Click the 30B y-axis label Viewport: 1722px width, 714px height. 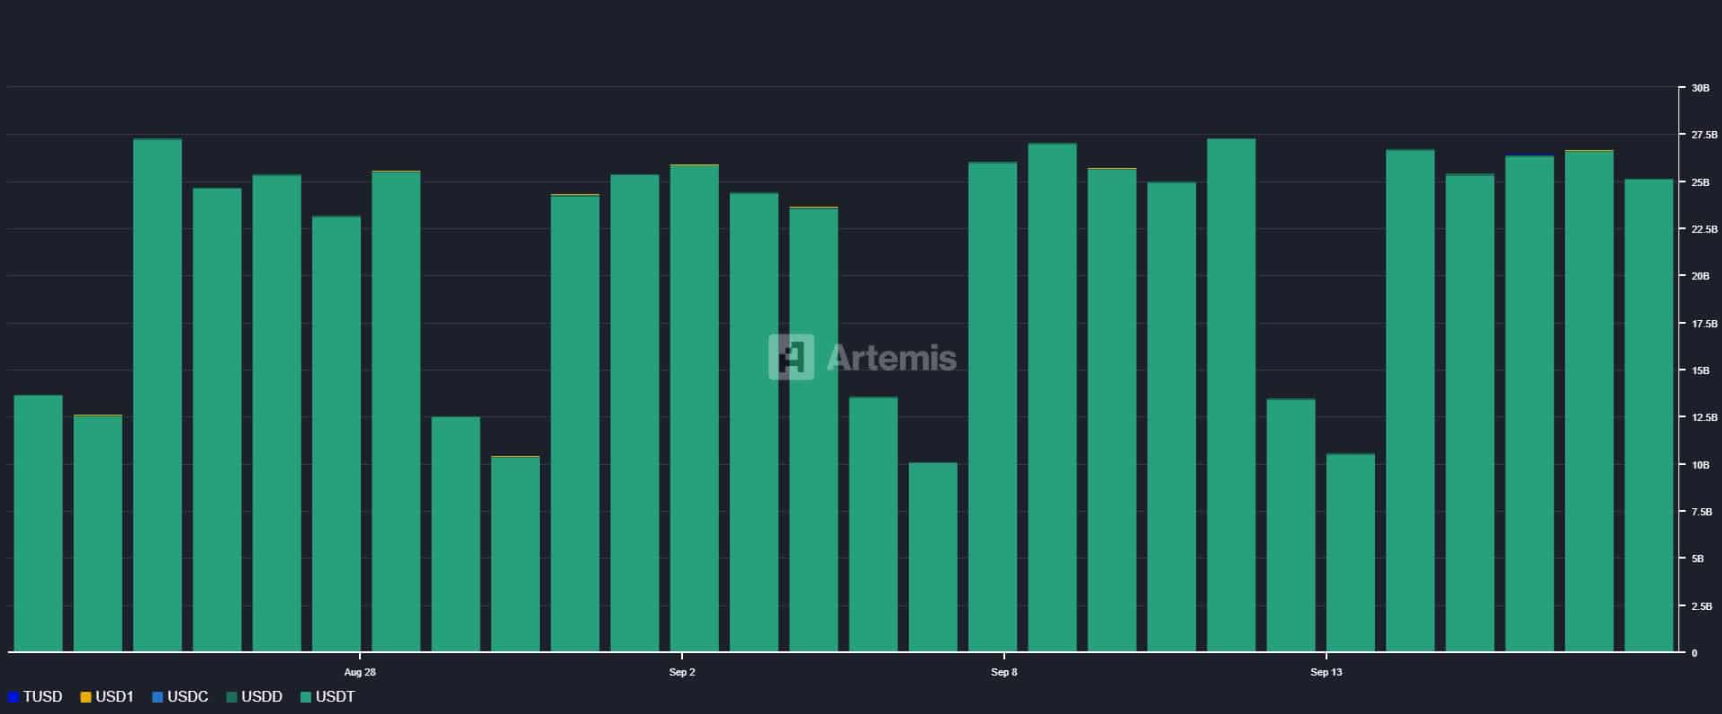point(1700,88)
